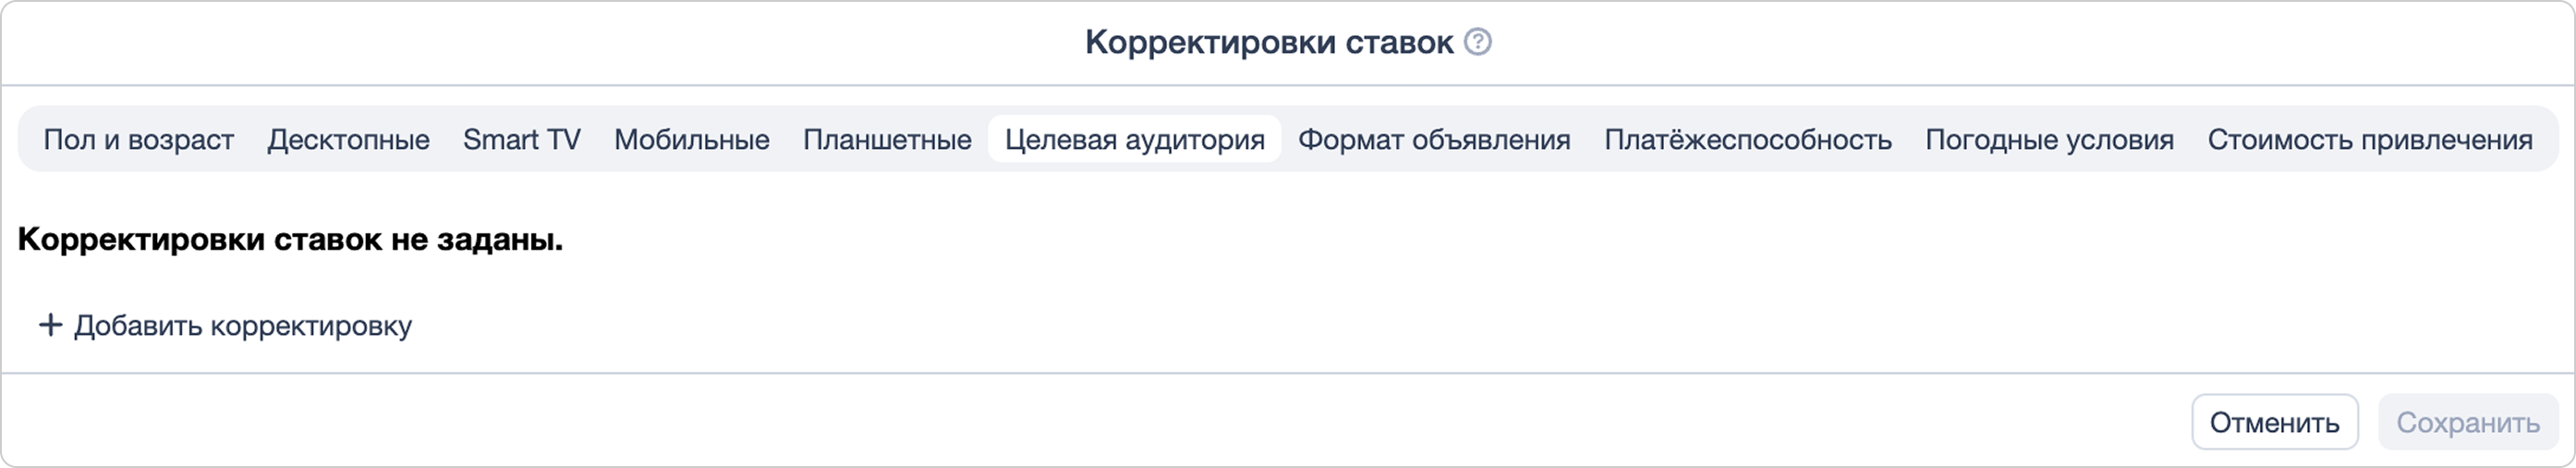Viewport: 2576px width, 468px height.
Task: Switch to the Формат объявления tab
Action: coord(1434,139)
